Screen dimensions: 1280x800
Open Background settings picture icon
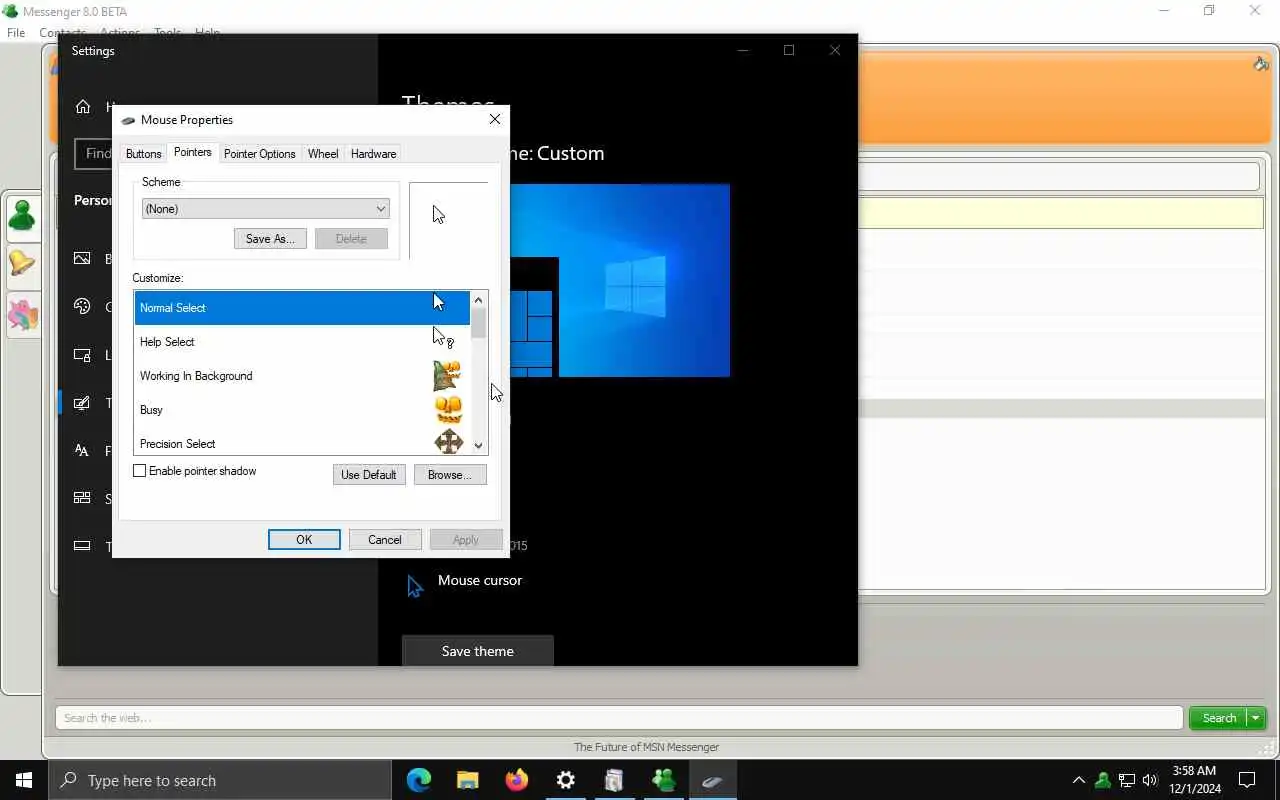(x=83, y=259)
